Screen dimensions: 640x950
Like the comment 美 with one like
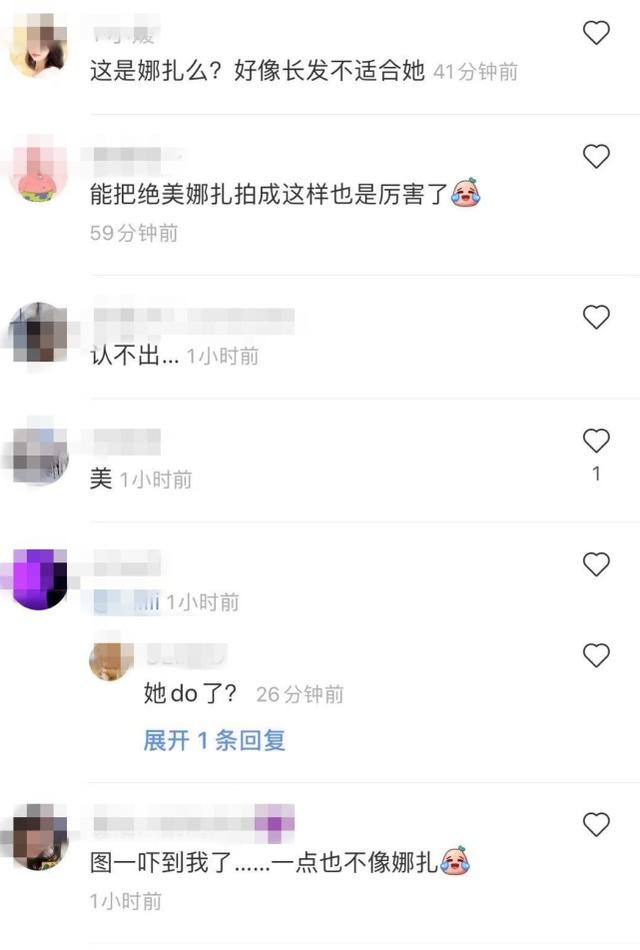click(596, 440)
